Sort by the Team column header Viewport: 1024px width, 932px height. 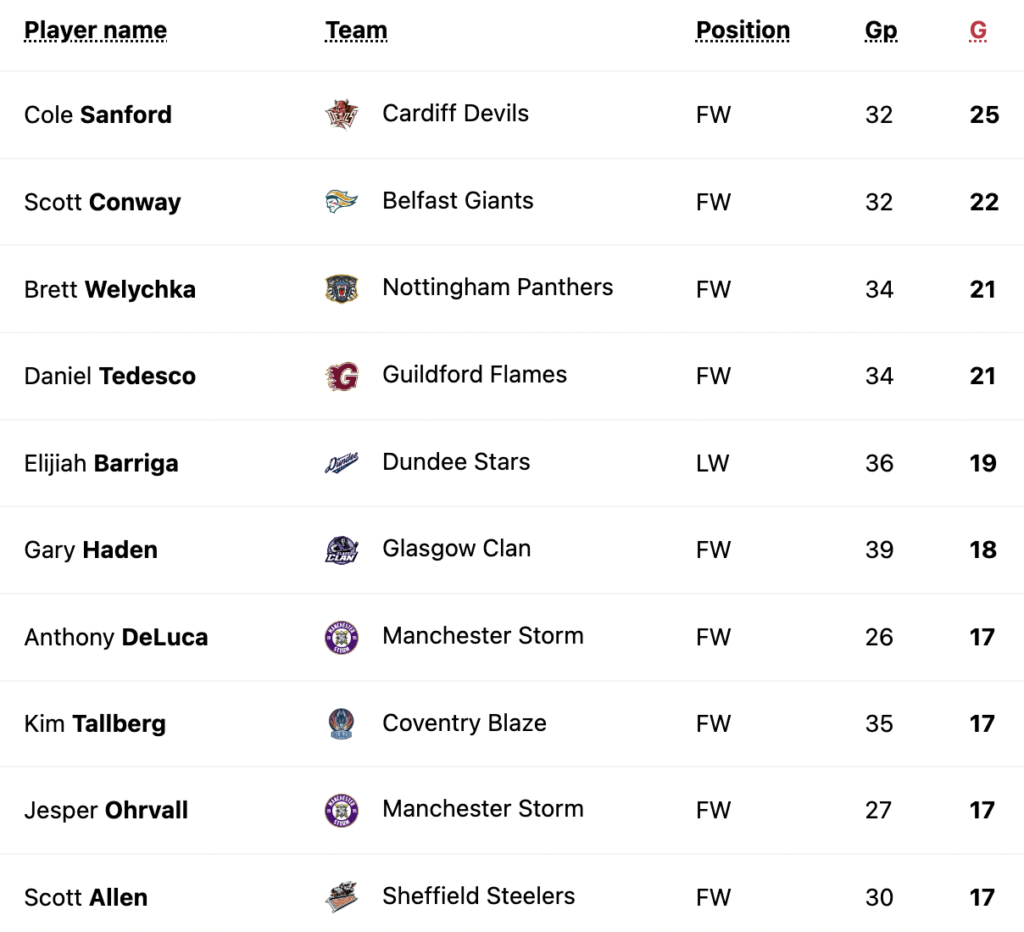[x=356, y=31]
